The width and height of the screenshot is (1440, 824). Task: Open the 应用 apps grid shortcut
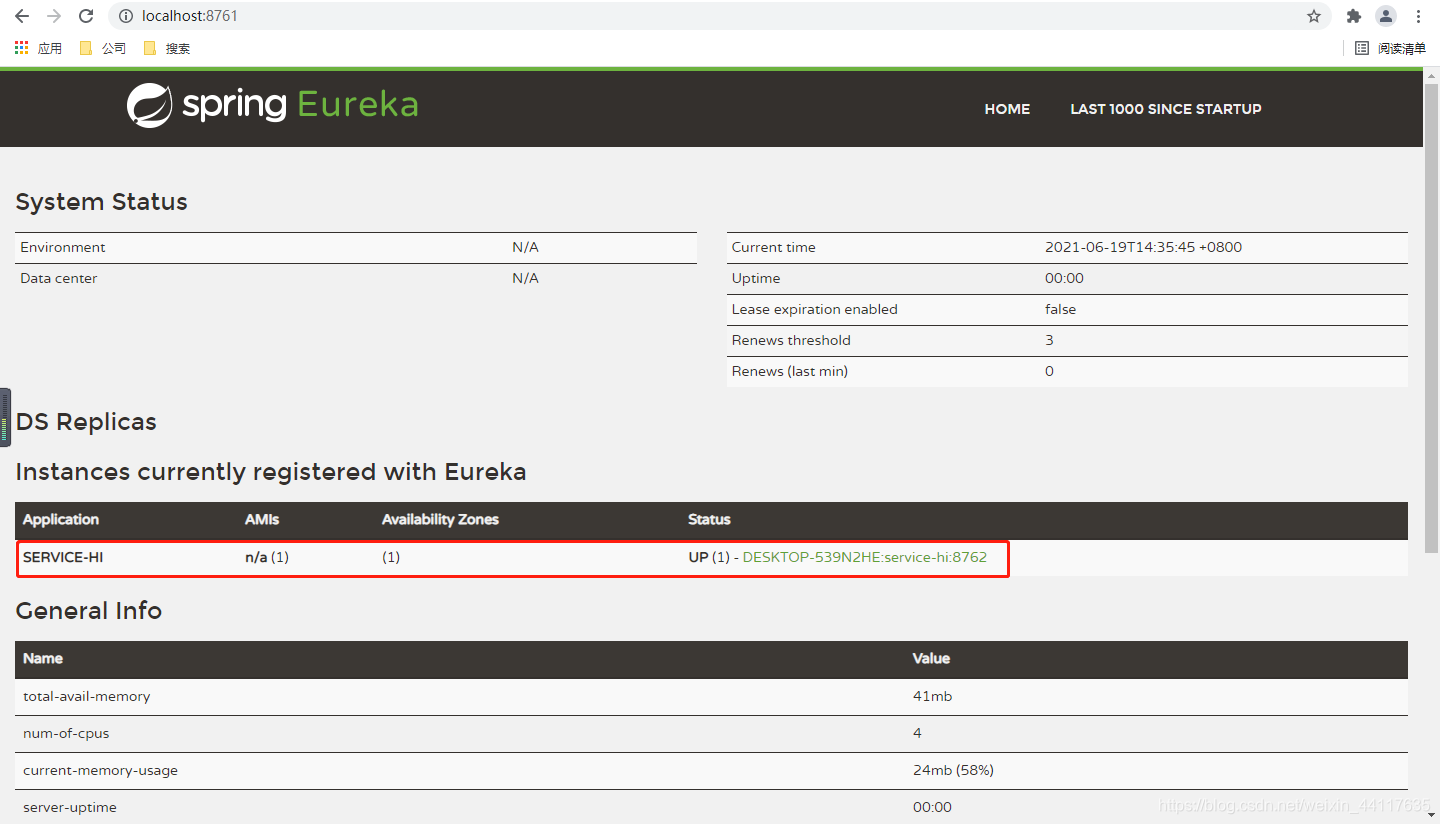[x=38, y=48]
